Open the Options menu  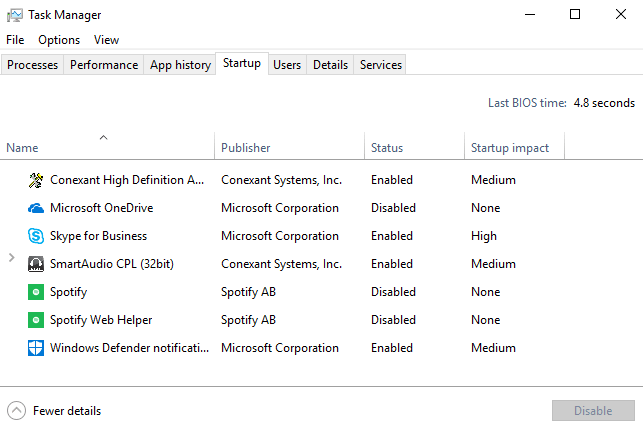[59, 40]
